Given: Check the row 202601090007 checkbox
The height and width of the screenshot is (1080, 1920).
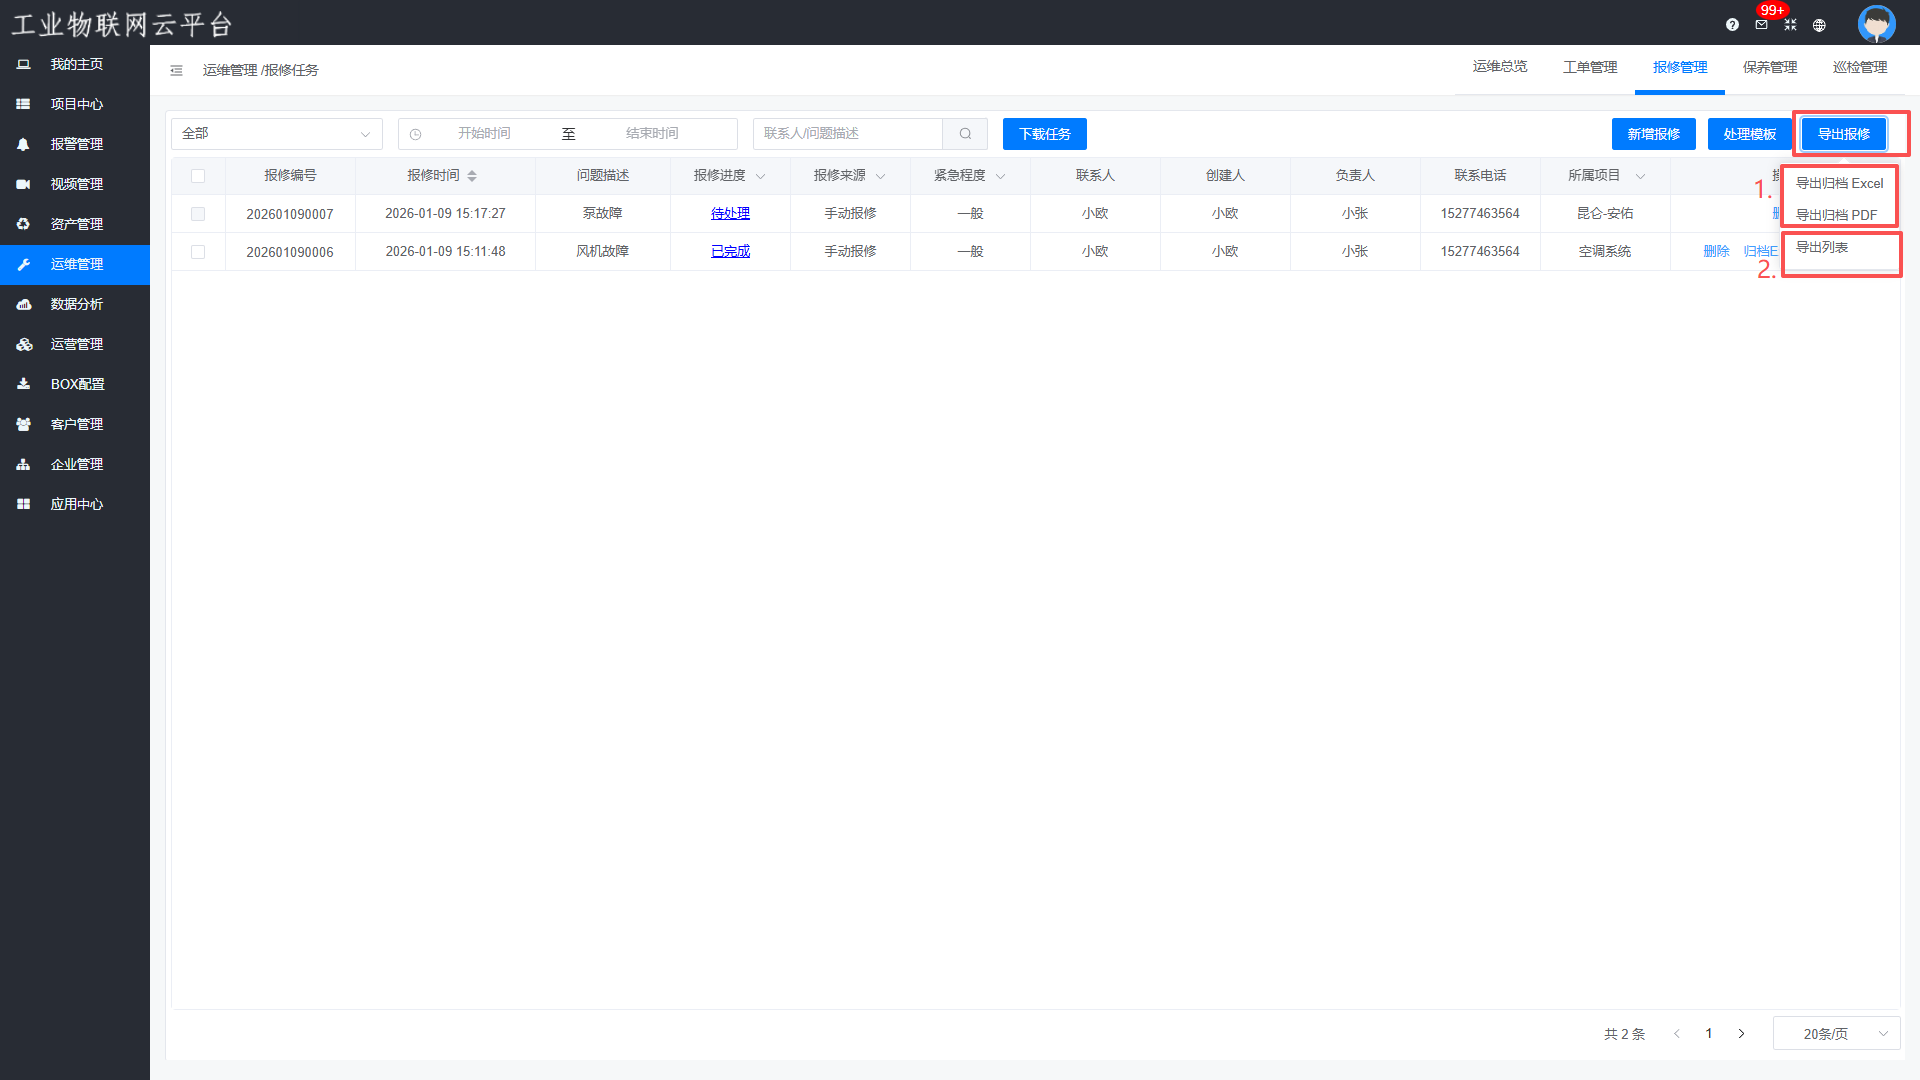Looking at the screenshot, I should coord(198,214).
